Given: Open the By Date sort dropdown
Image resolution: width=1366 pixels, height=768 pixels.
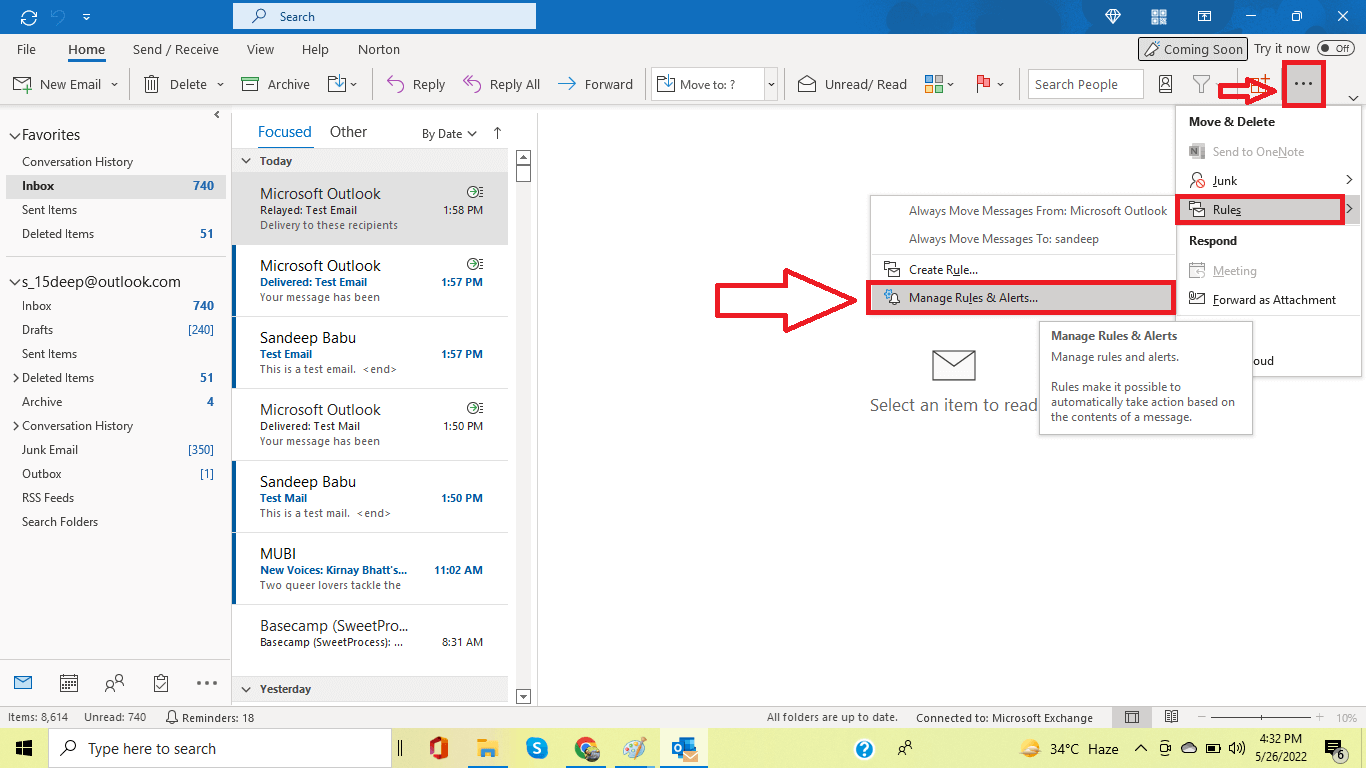Looking at the screenshot, I should [446, 132].
